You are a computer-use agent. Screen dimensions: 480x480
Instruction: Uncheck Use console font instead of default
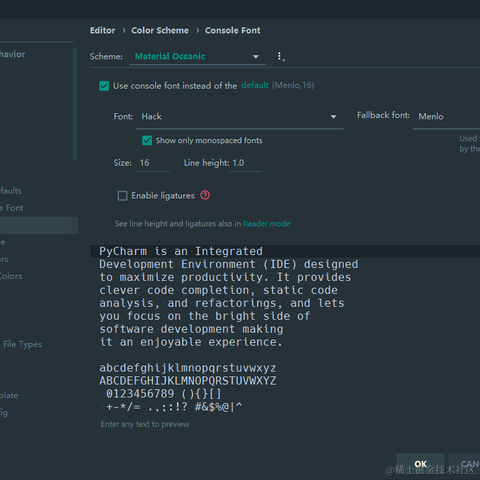104,86
